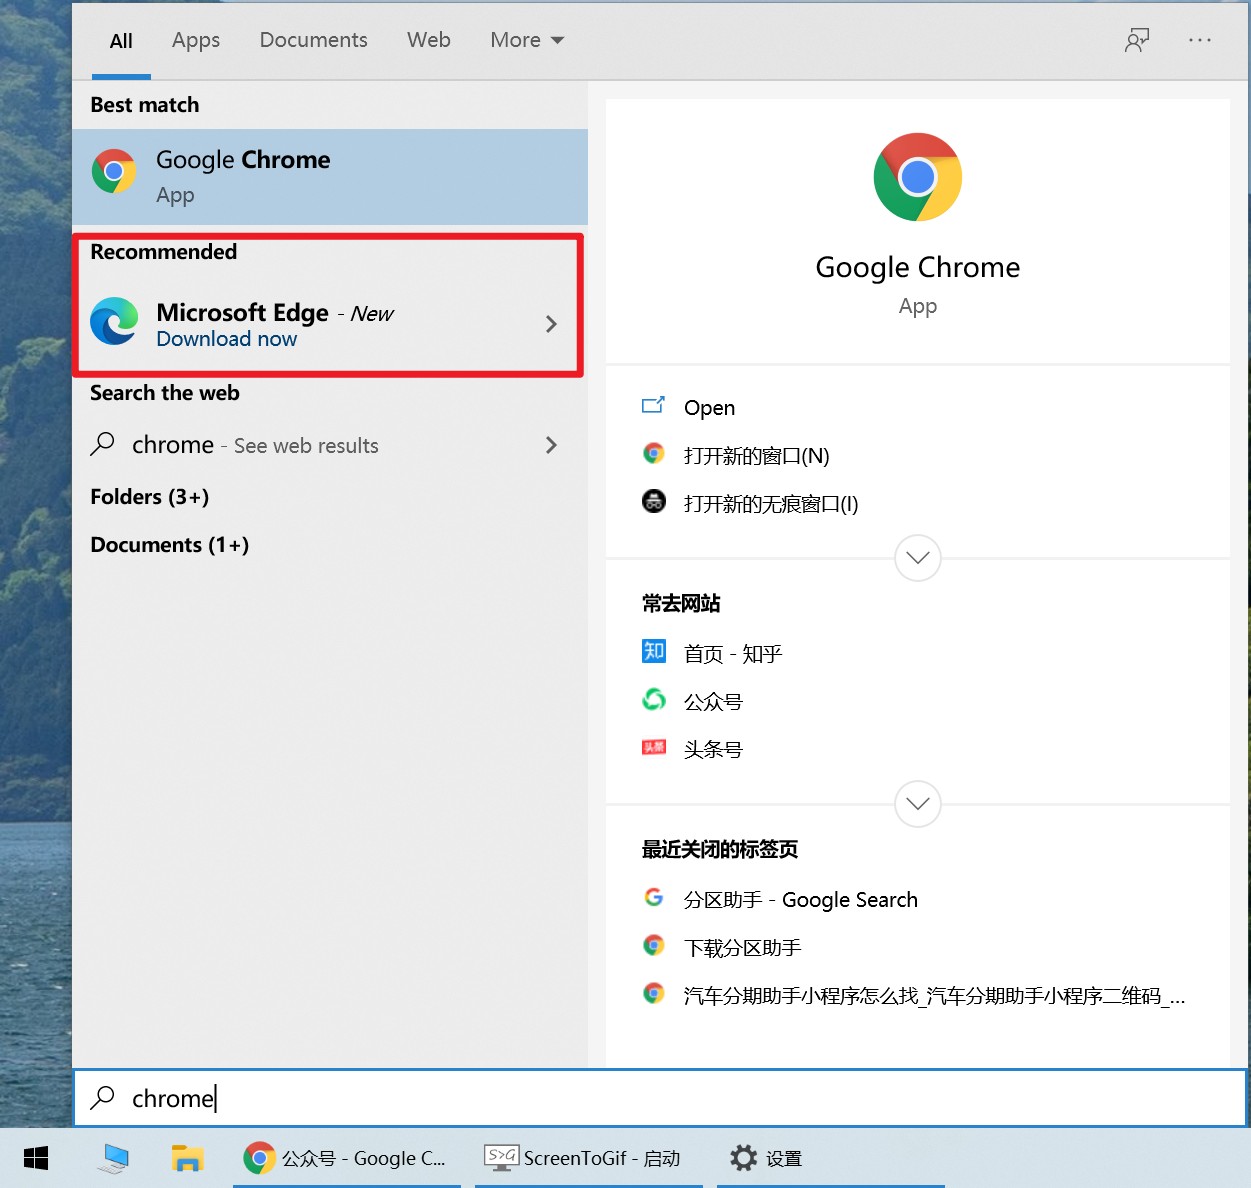Switch to 公众号 - Google Chrome taskbar window
Viewport: 1251px width, 1188px height.
click(347, 1158)
